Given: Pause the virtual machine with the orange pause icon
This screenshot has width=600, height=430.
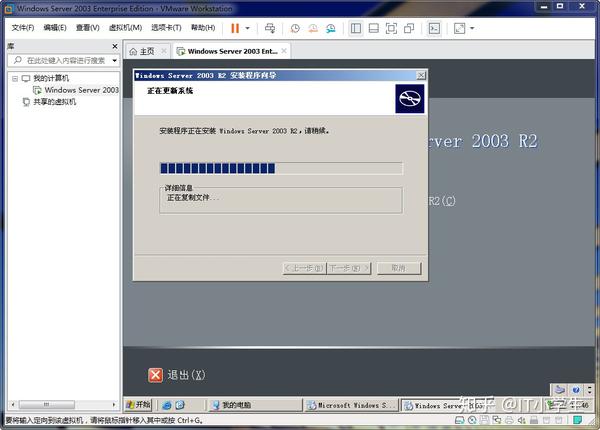Looking at the screenshot, I should point(235,28).
